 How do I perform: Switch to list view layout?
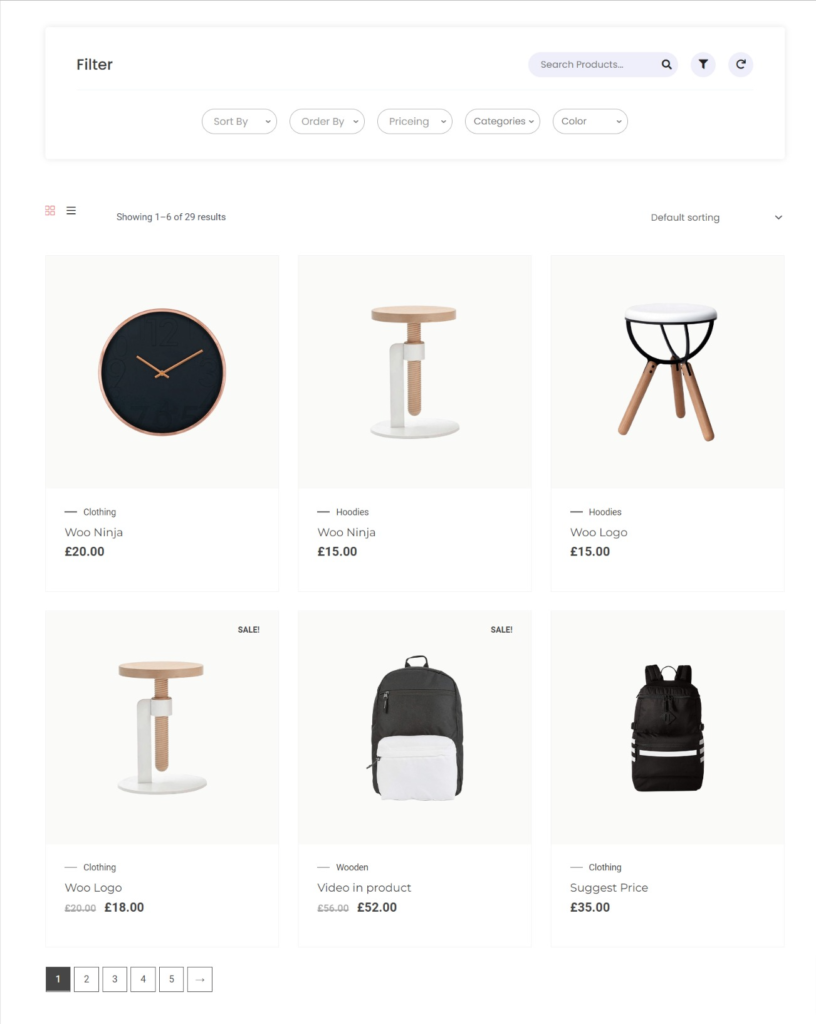coord(71,210)
